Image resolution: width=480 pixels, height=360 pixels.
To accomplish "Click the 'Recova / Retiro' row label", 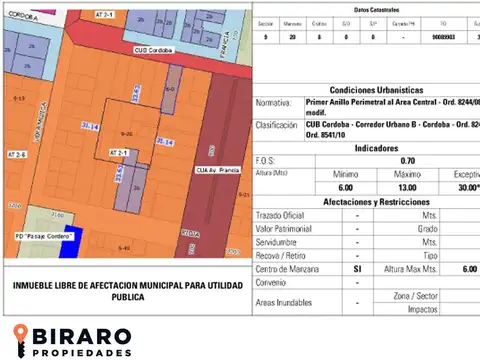I will (280, 256).
